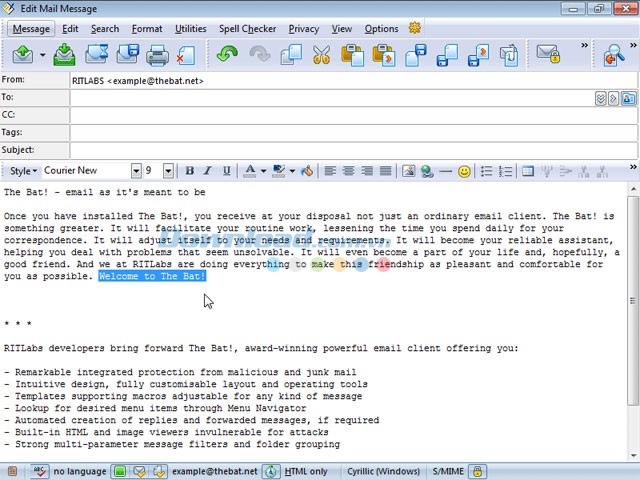Click the insert picture icon
640x480 pixels.
(408, 171)
